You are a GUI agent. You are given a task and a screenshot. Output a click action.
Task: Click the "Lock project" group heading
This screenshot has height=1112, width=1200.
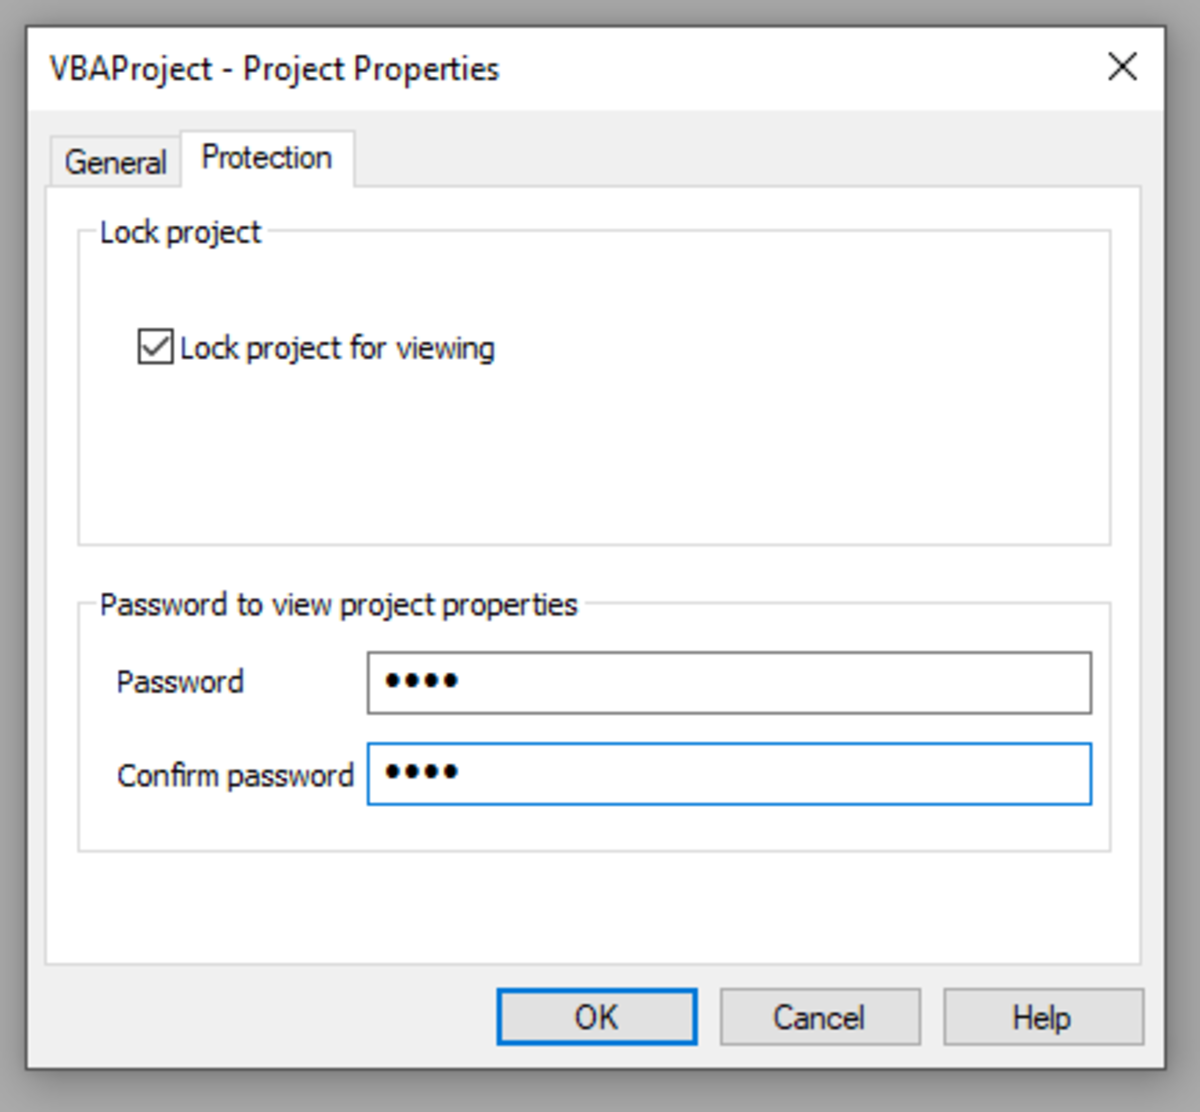click(180, 232)
